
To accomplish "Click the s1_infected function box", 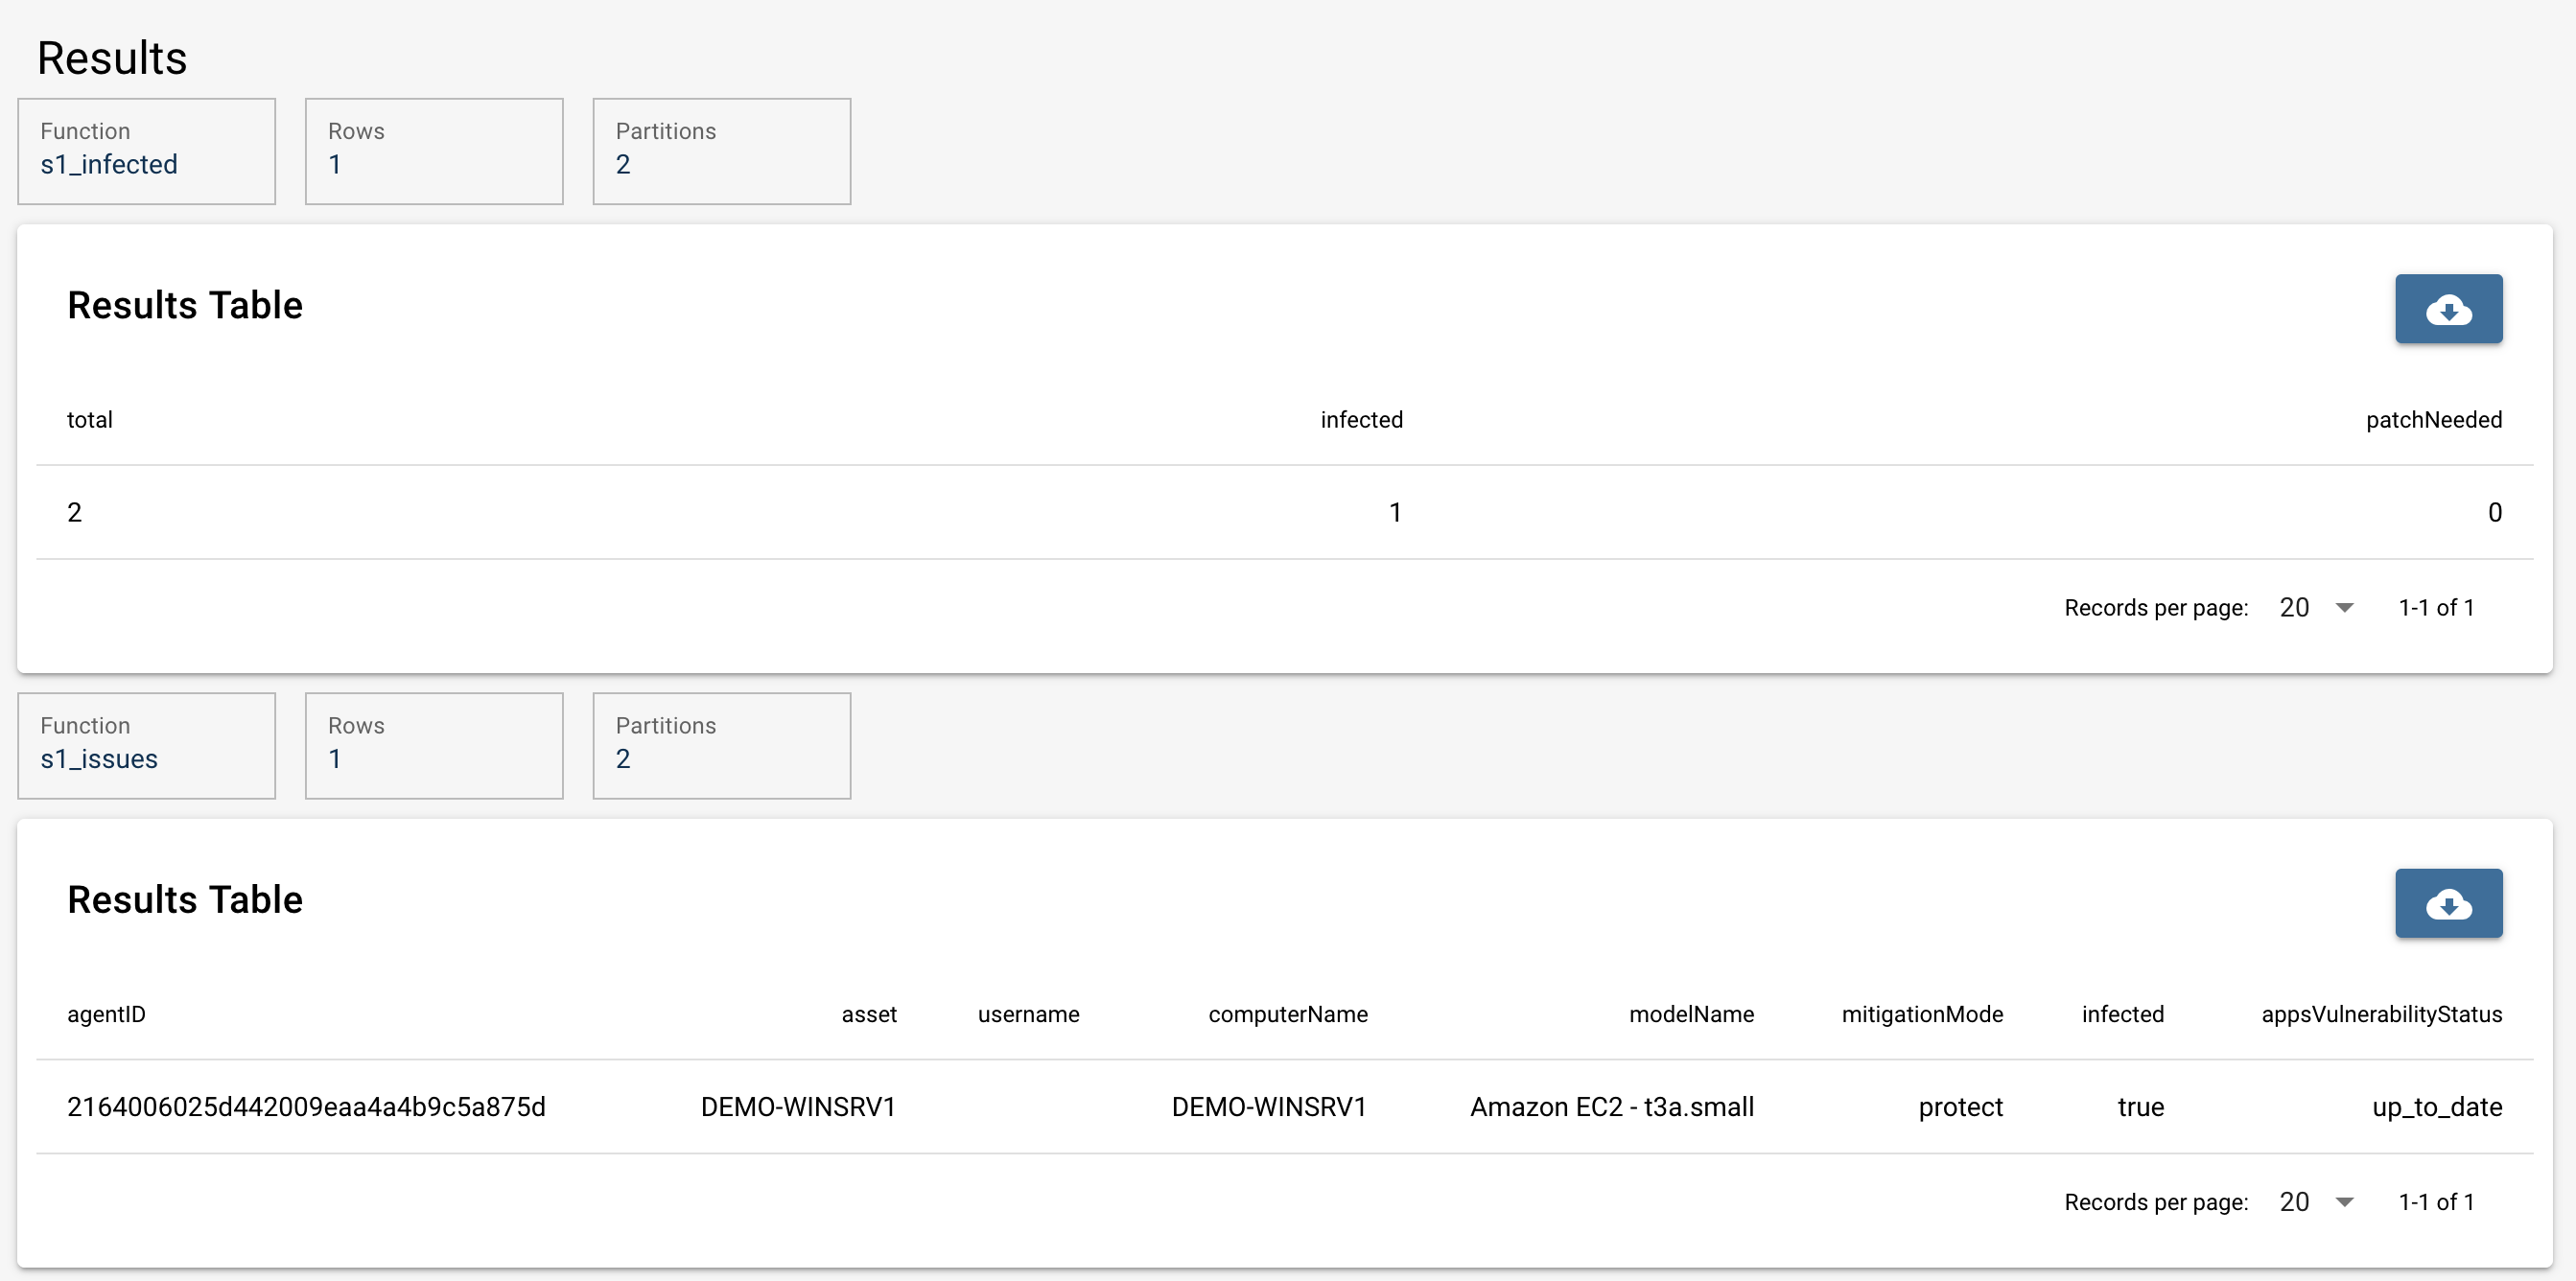I will [x=146, y=151].
